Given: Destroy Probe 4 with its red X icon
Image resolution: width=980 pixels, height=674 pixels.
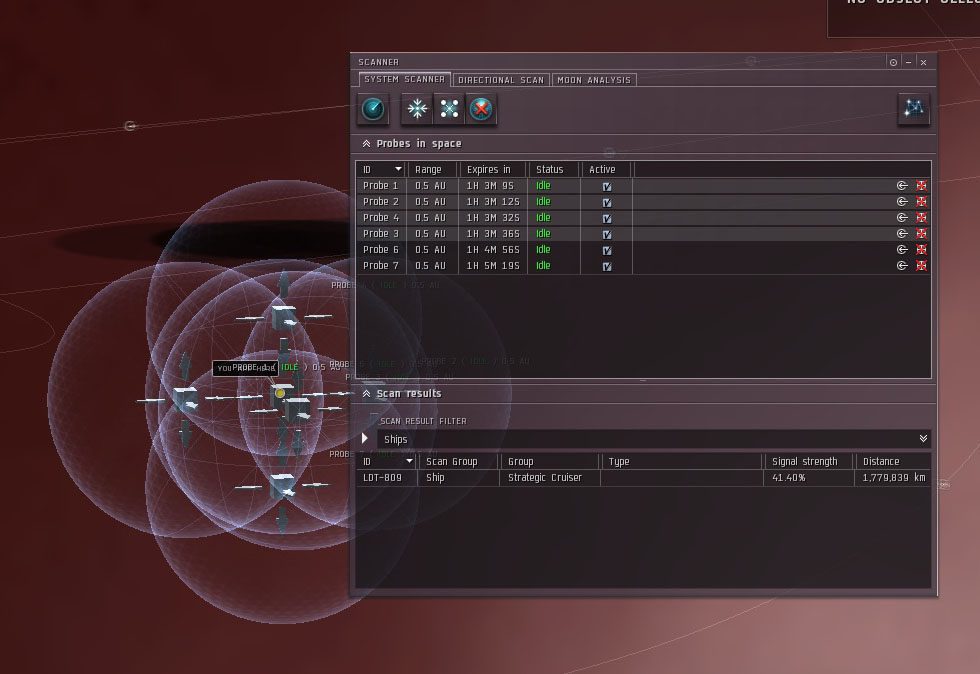Looking at the screenshot, I should coord(921,218).
